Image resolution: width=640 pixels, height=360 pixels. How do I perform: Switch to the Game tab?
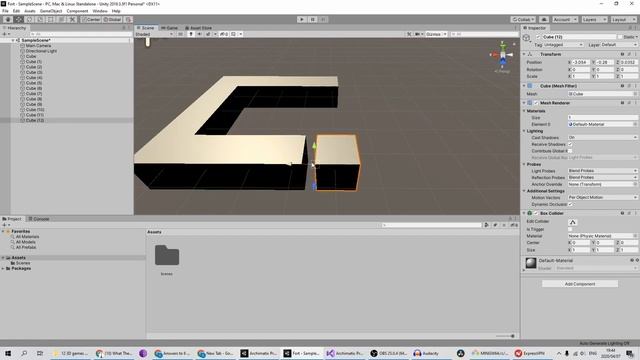coord(169,28)
